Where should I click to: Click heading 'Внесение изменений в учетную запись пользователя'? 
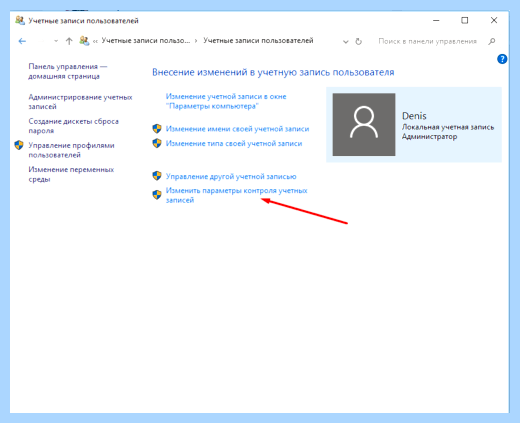tap(273, 72)
